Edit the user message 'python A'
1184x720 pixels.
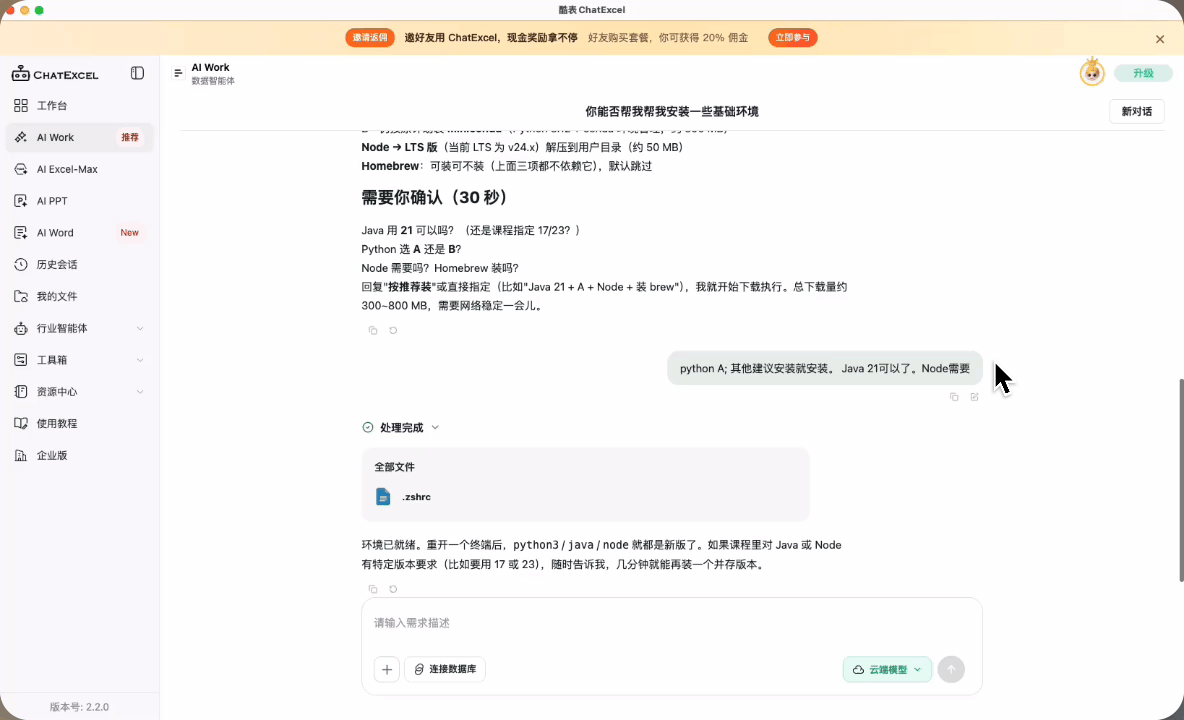tap(975, 397)
